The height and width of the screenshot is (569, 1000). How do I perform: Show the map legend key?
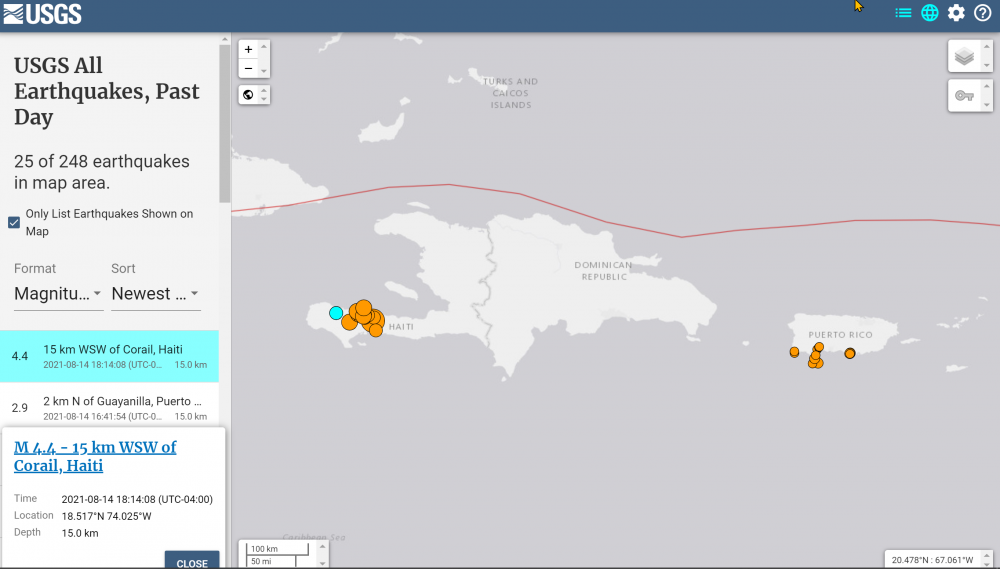coord(964,96)
